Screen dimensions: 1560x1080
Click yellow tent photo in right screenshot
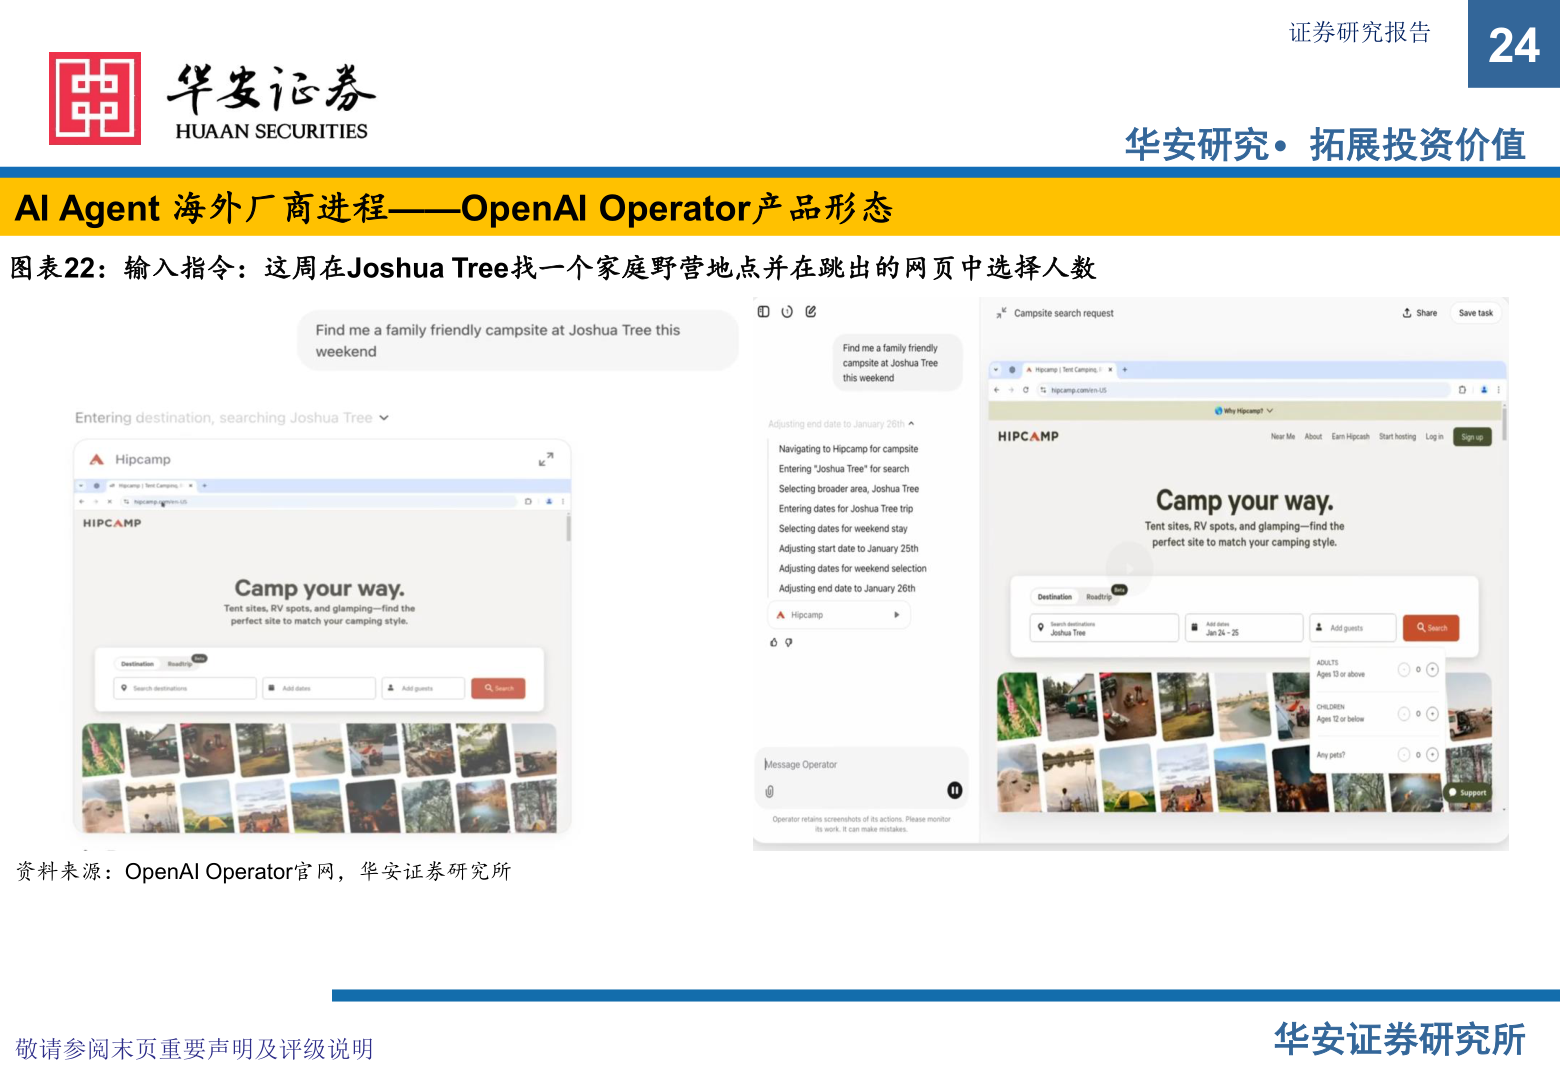1127,777
